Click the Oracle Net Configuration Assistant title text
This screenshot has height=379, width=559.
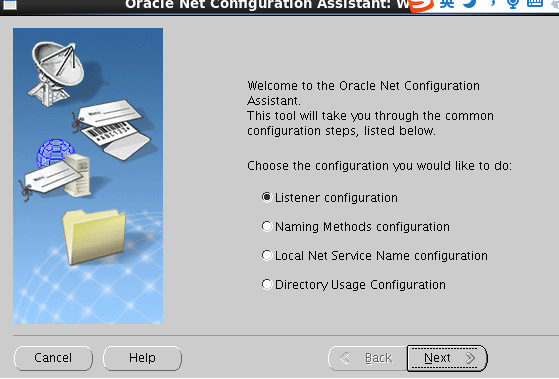click(267, 5)
